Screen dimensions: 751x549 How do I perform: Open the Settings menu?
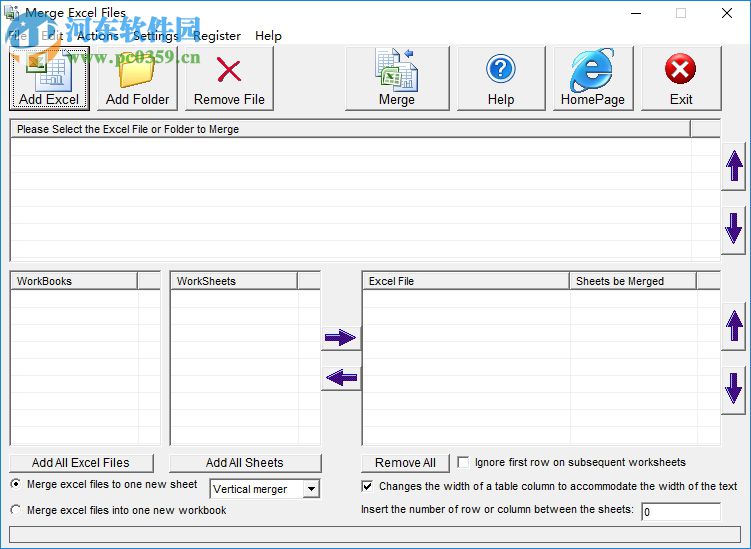(156, 35)
